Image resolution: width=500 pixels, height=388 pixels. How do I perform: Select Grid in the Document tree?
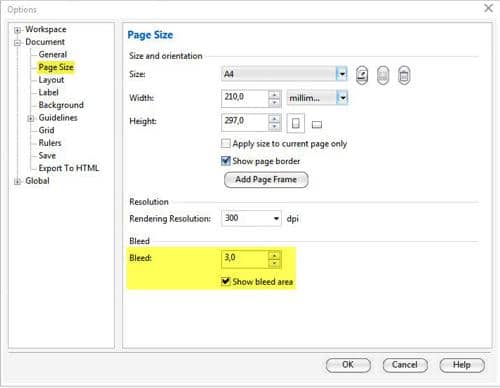point(46,130)
